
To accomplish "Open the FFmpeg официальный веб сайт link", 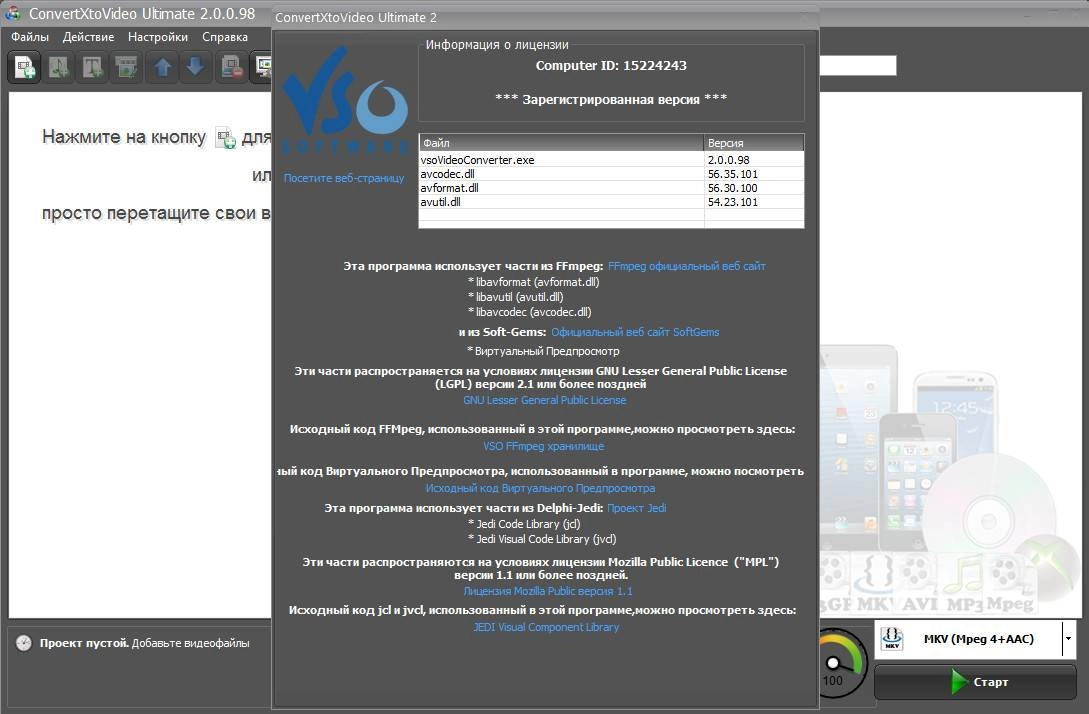I will (686, 266).
